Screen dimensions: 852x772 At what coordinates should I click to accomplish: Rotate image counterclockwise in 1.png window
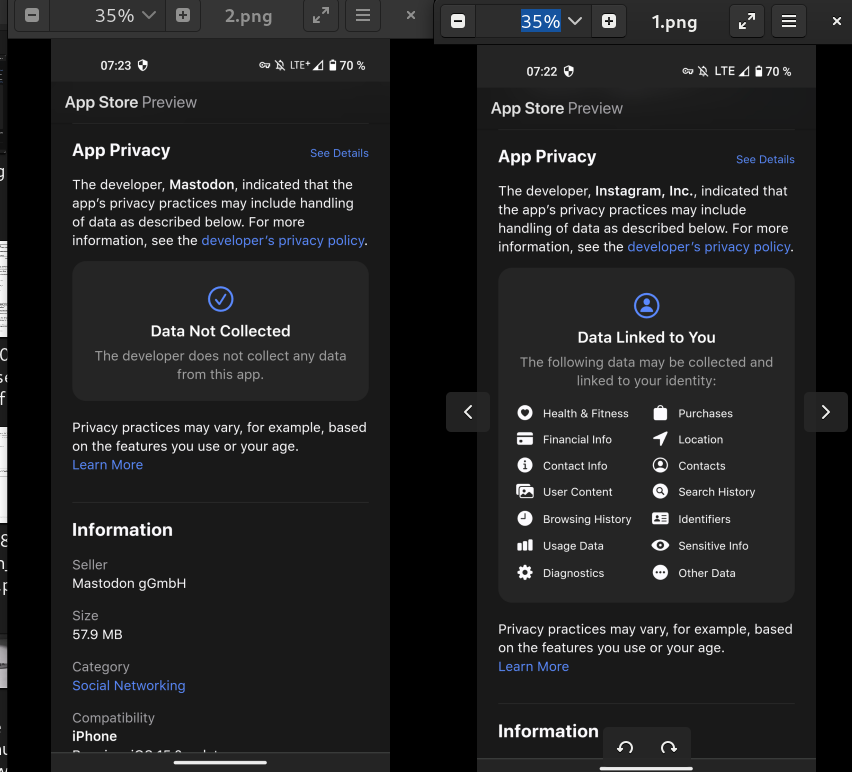625,748
